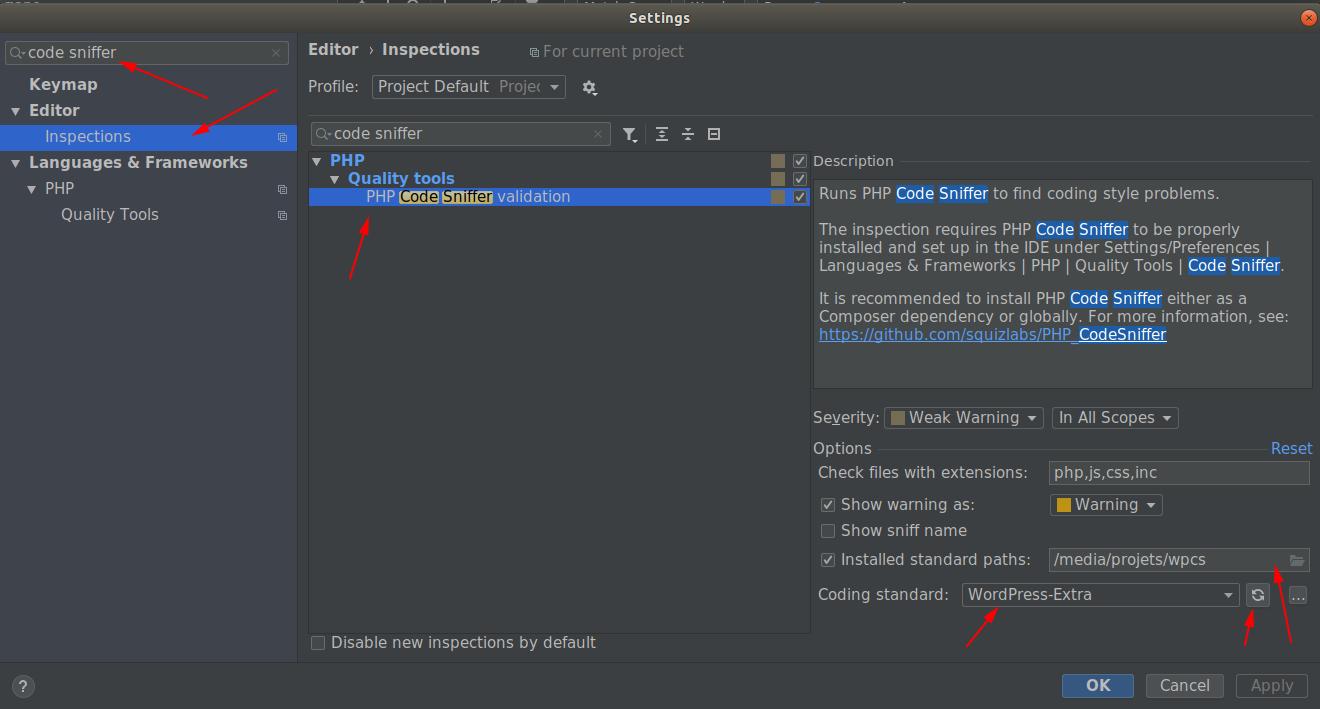Toggle the Show warning as checkbox

pos(828,505)
